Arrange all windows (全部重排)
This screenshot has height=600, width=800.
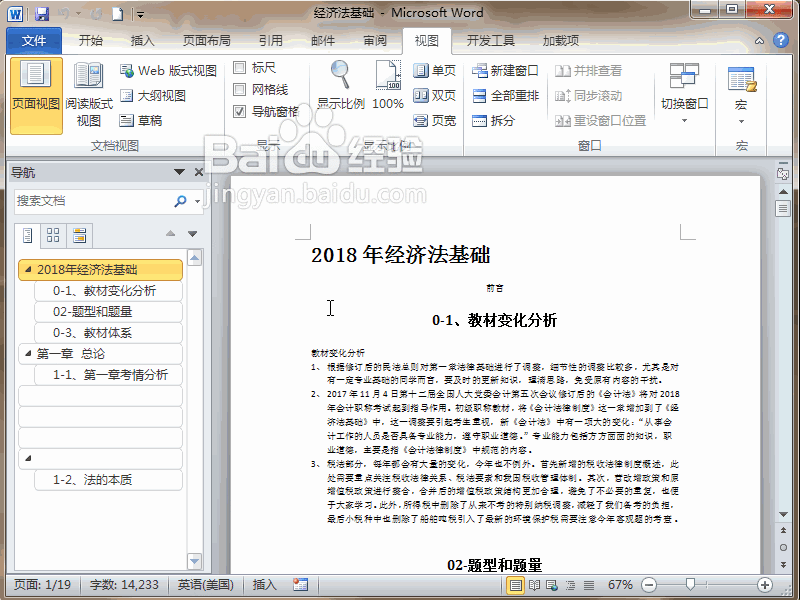tap(505, 95)
